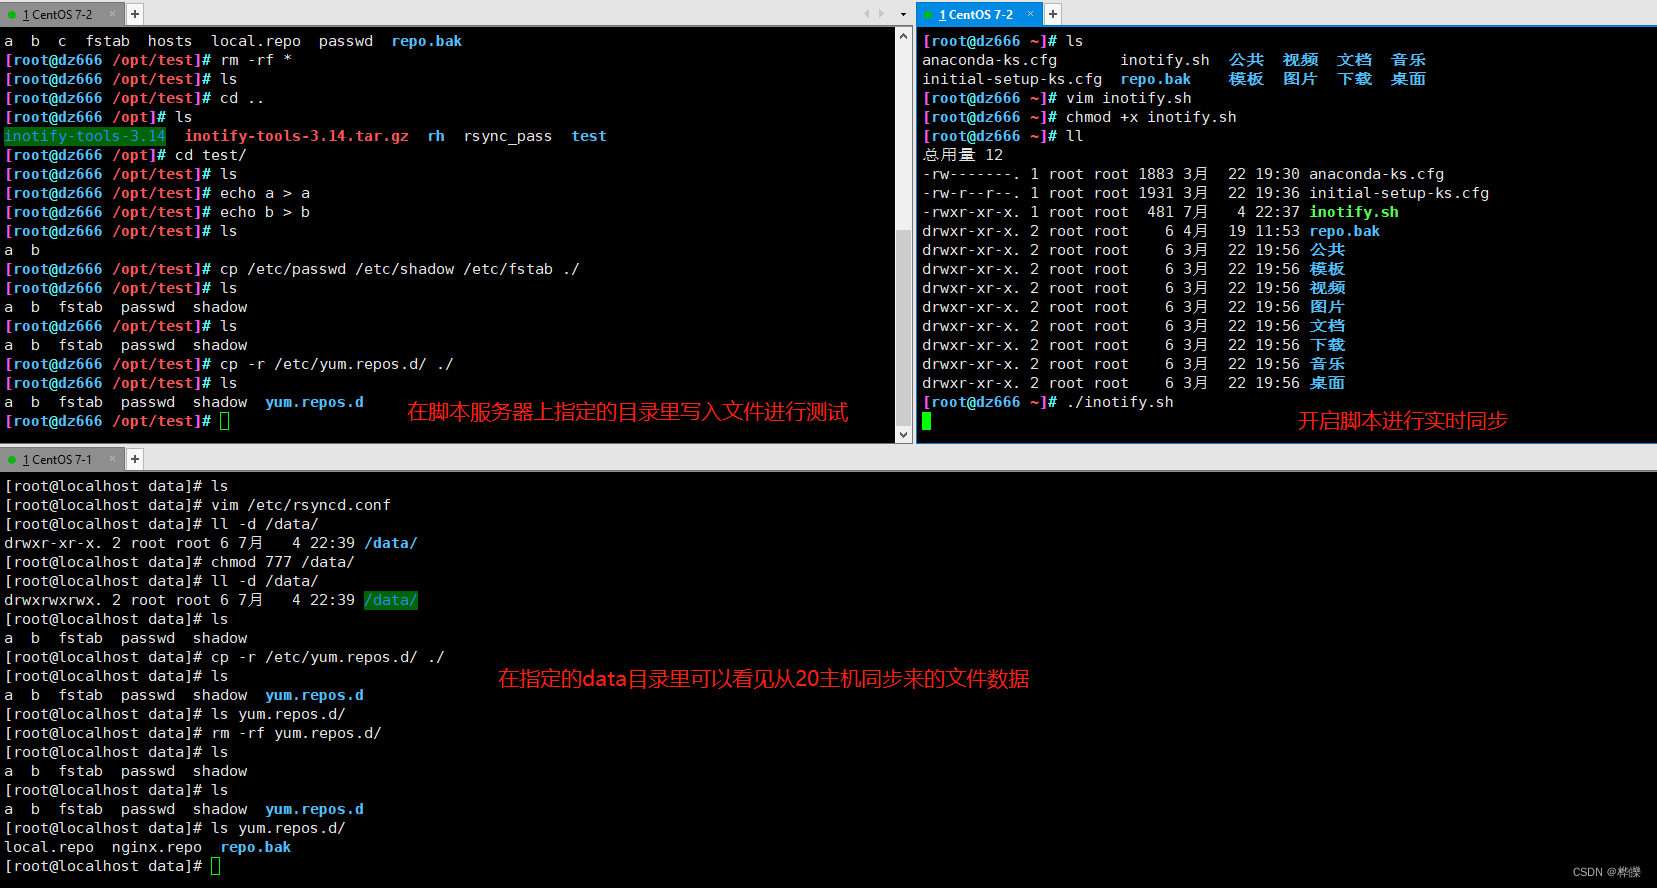Select the CentOS 7-1 tab
Screen dimensions: 1657x888
pos(58,459)
